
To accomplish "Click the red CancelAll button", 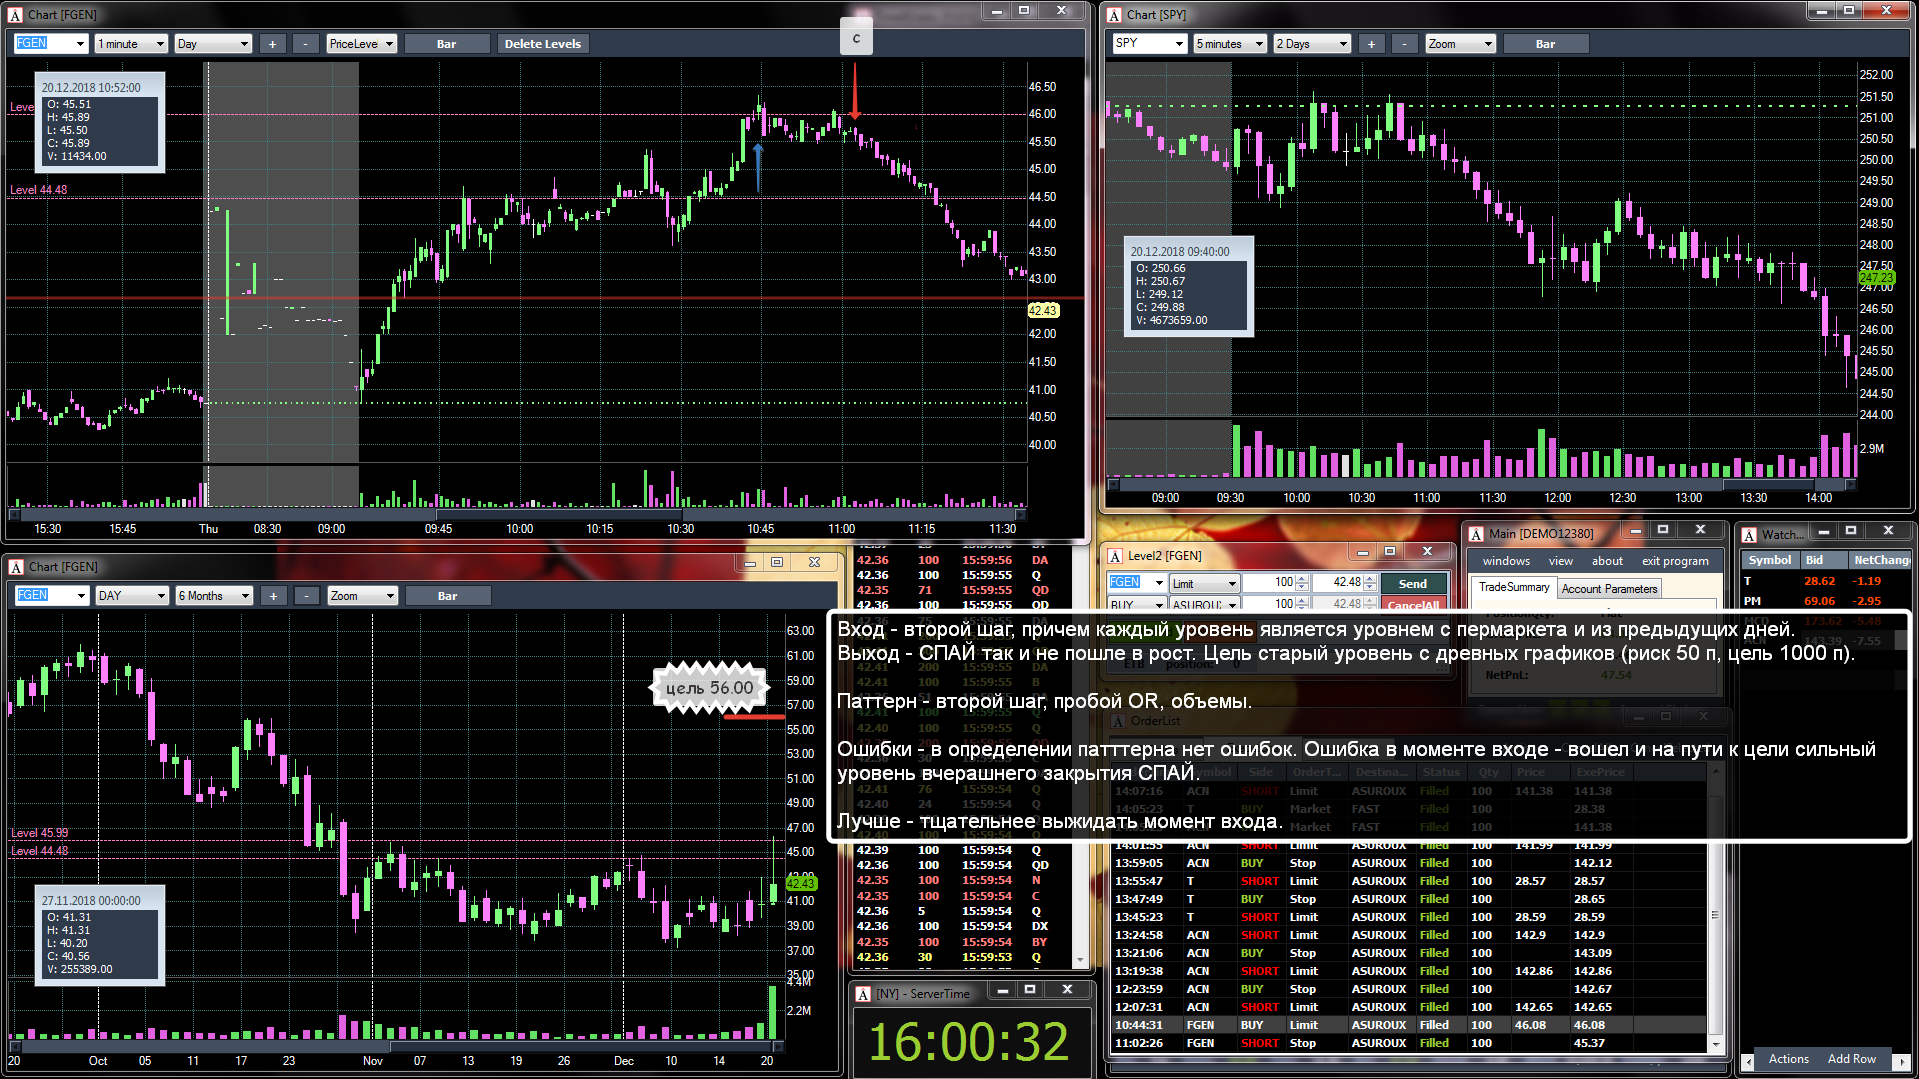I will pyautogui.click(x=1413, y=605).
